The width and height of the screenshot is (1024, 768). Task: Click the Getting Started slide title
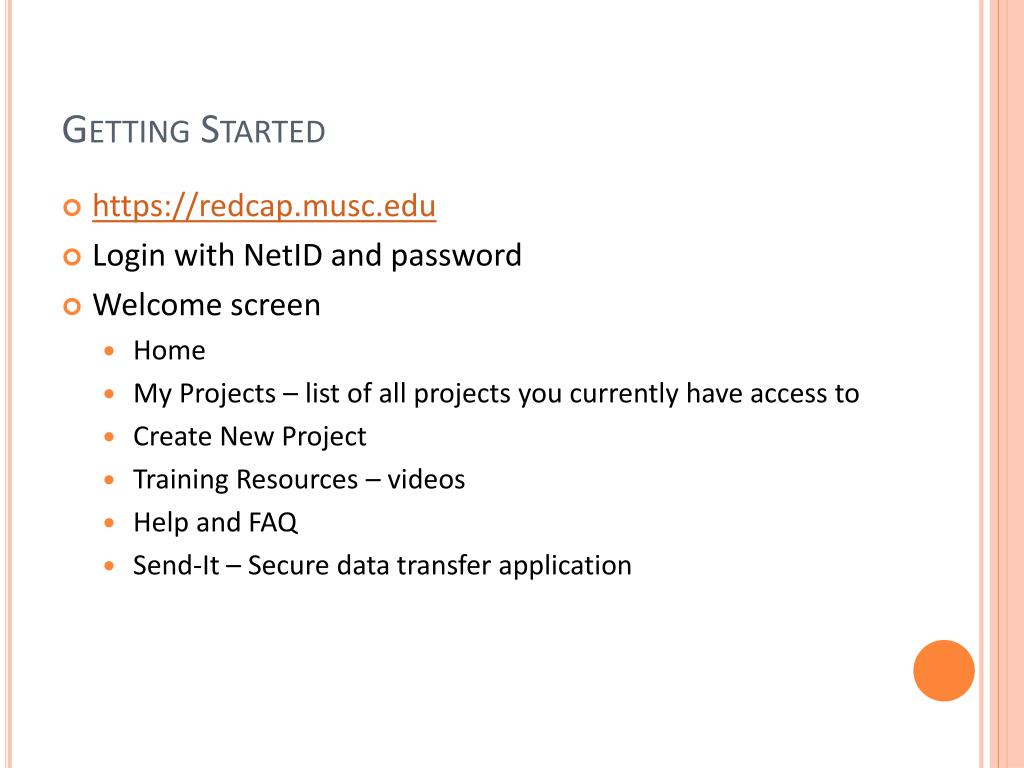coord(194,129)
